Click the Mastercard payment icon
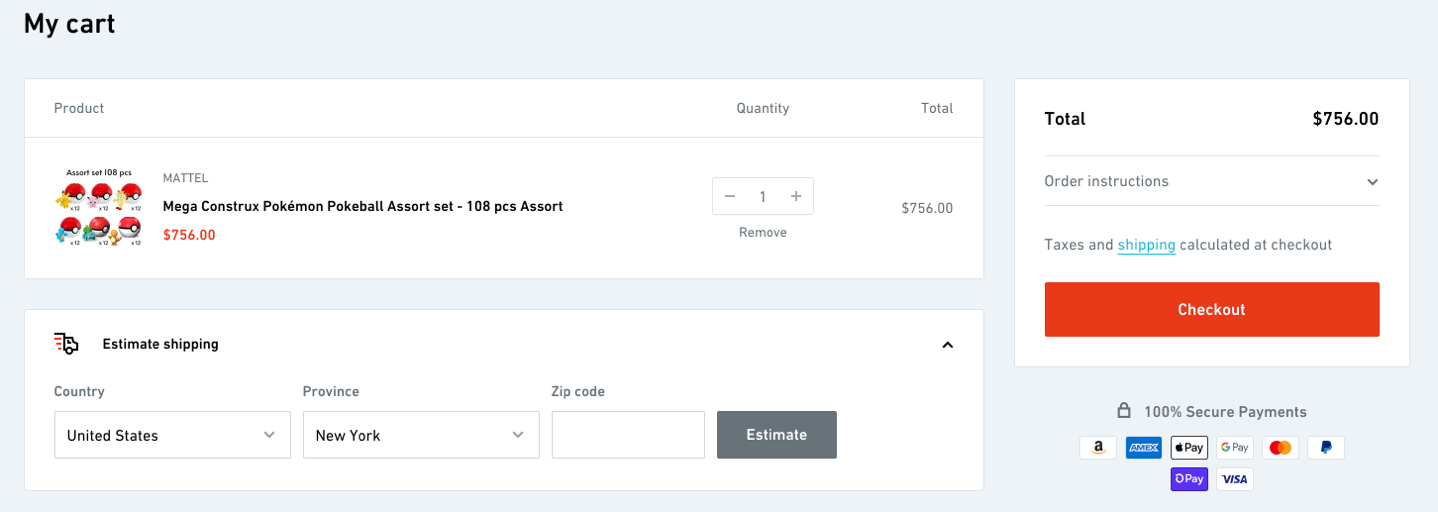 pos(1280,447)
